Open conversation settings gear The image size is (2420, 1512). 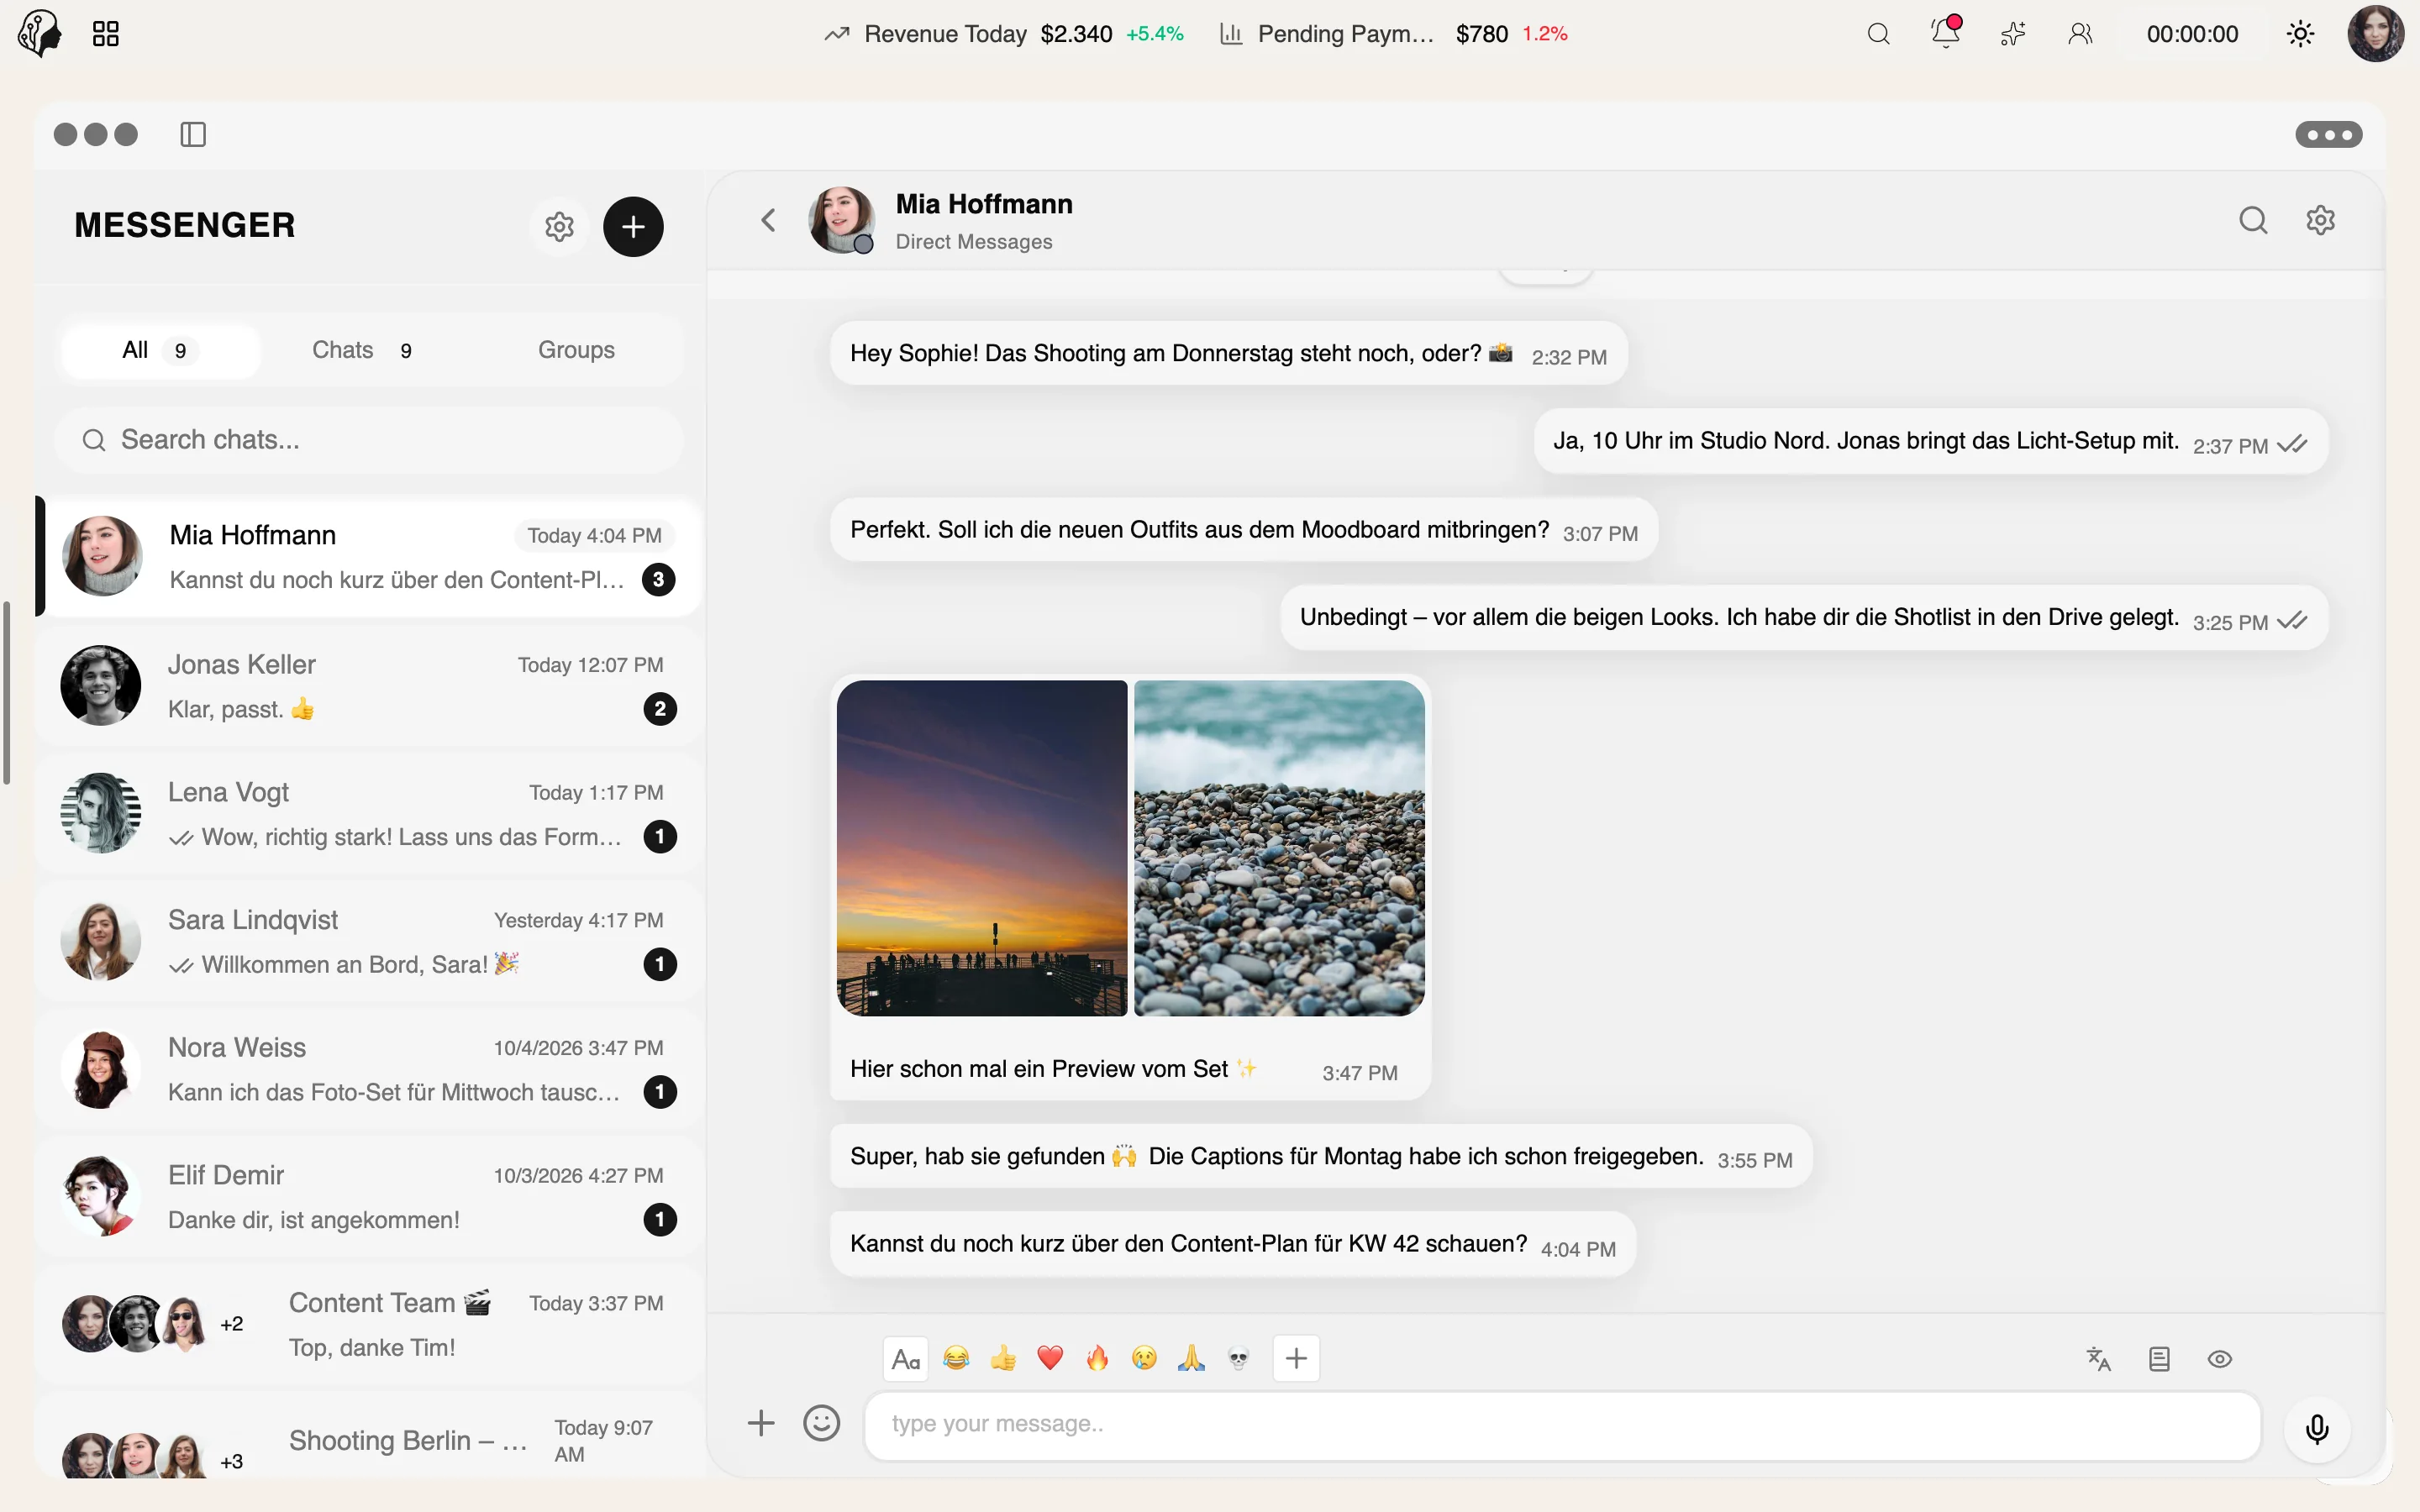[2320, 220]
